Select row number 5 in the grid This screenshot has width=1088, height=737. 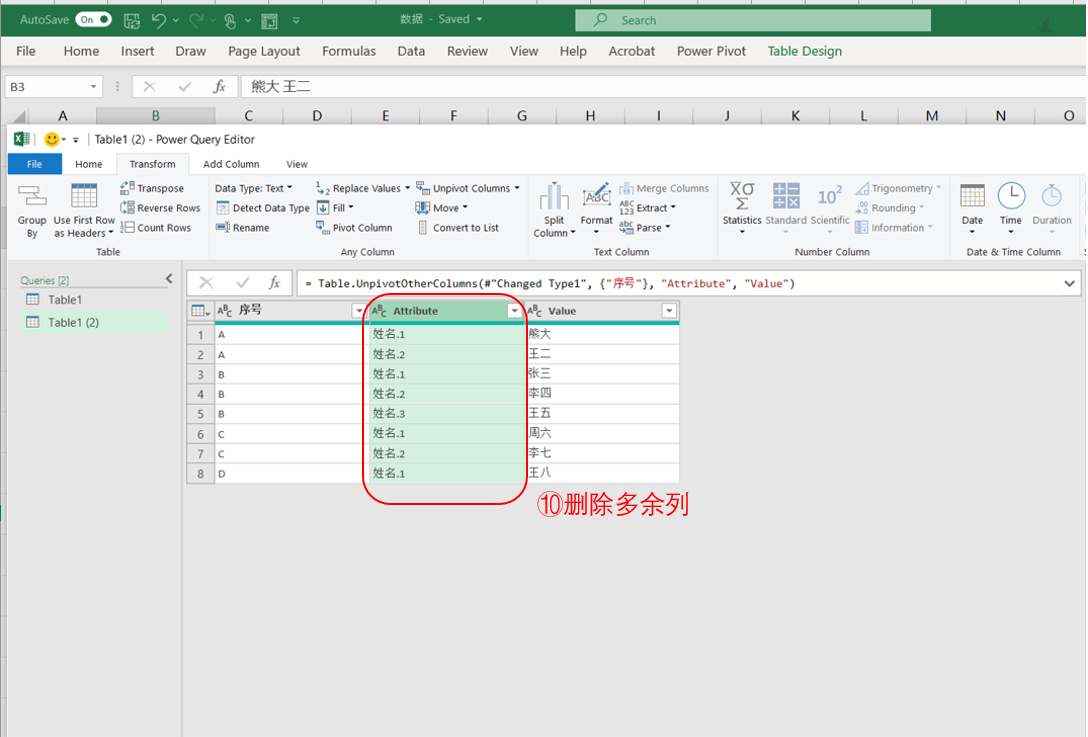tap(201, 414)
